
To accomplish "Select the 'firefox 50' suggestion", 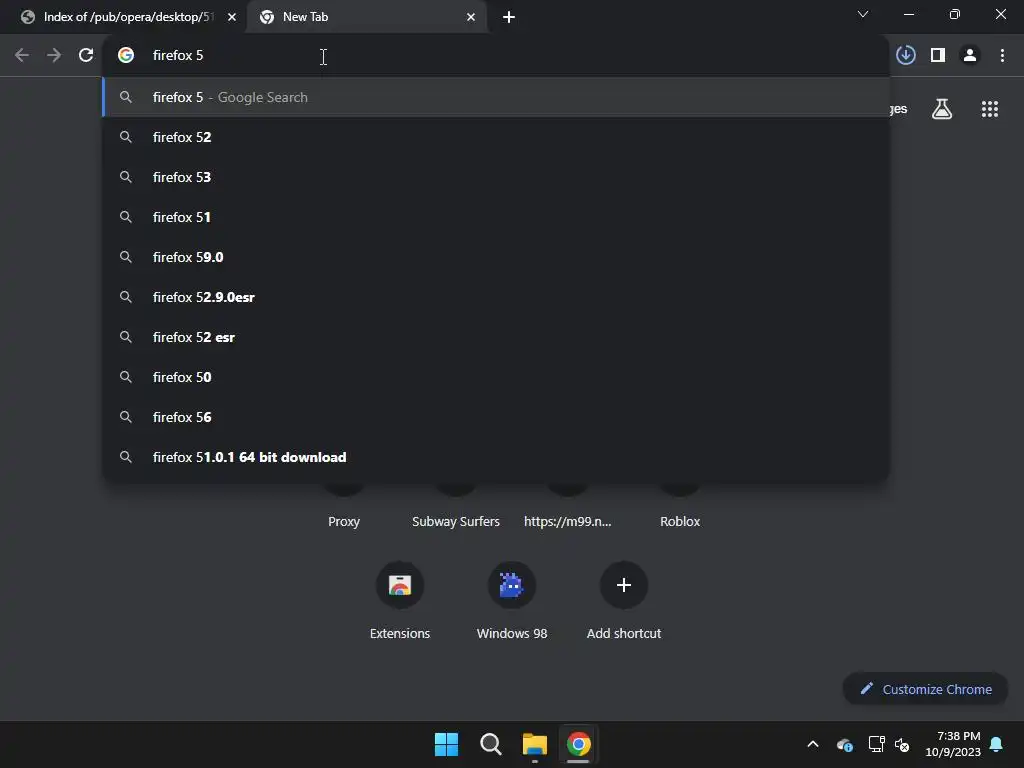I will coord(496,377).
